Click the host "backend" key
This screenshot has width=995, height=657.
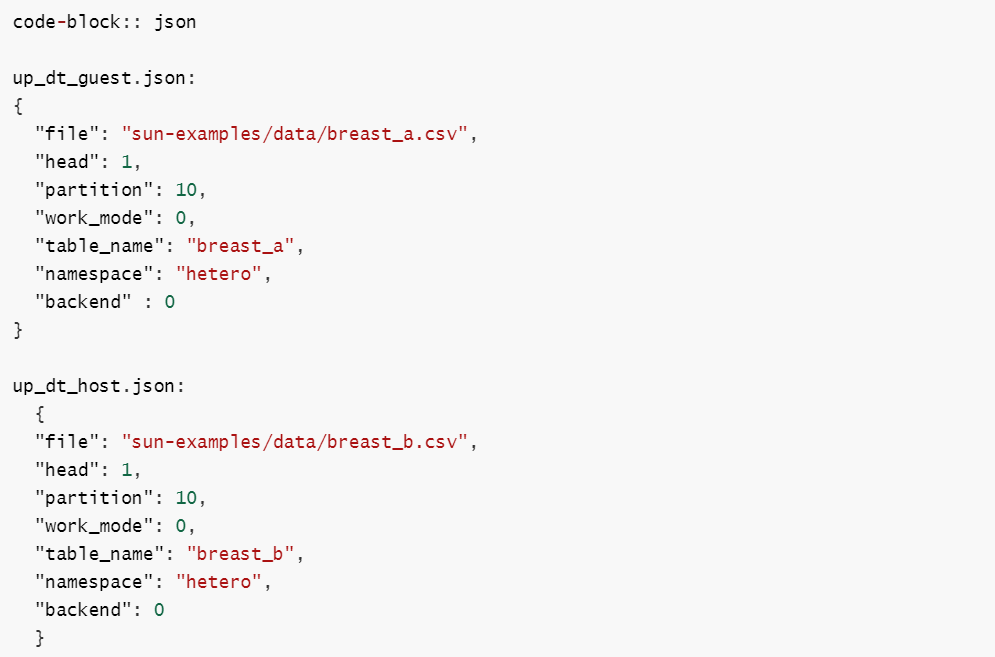coord(84,609)
